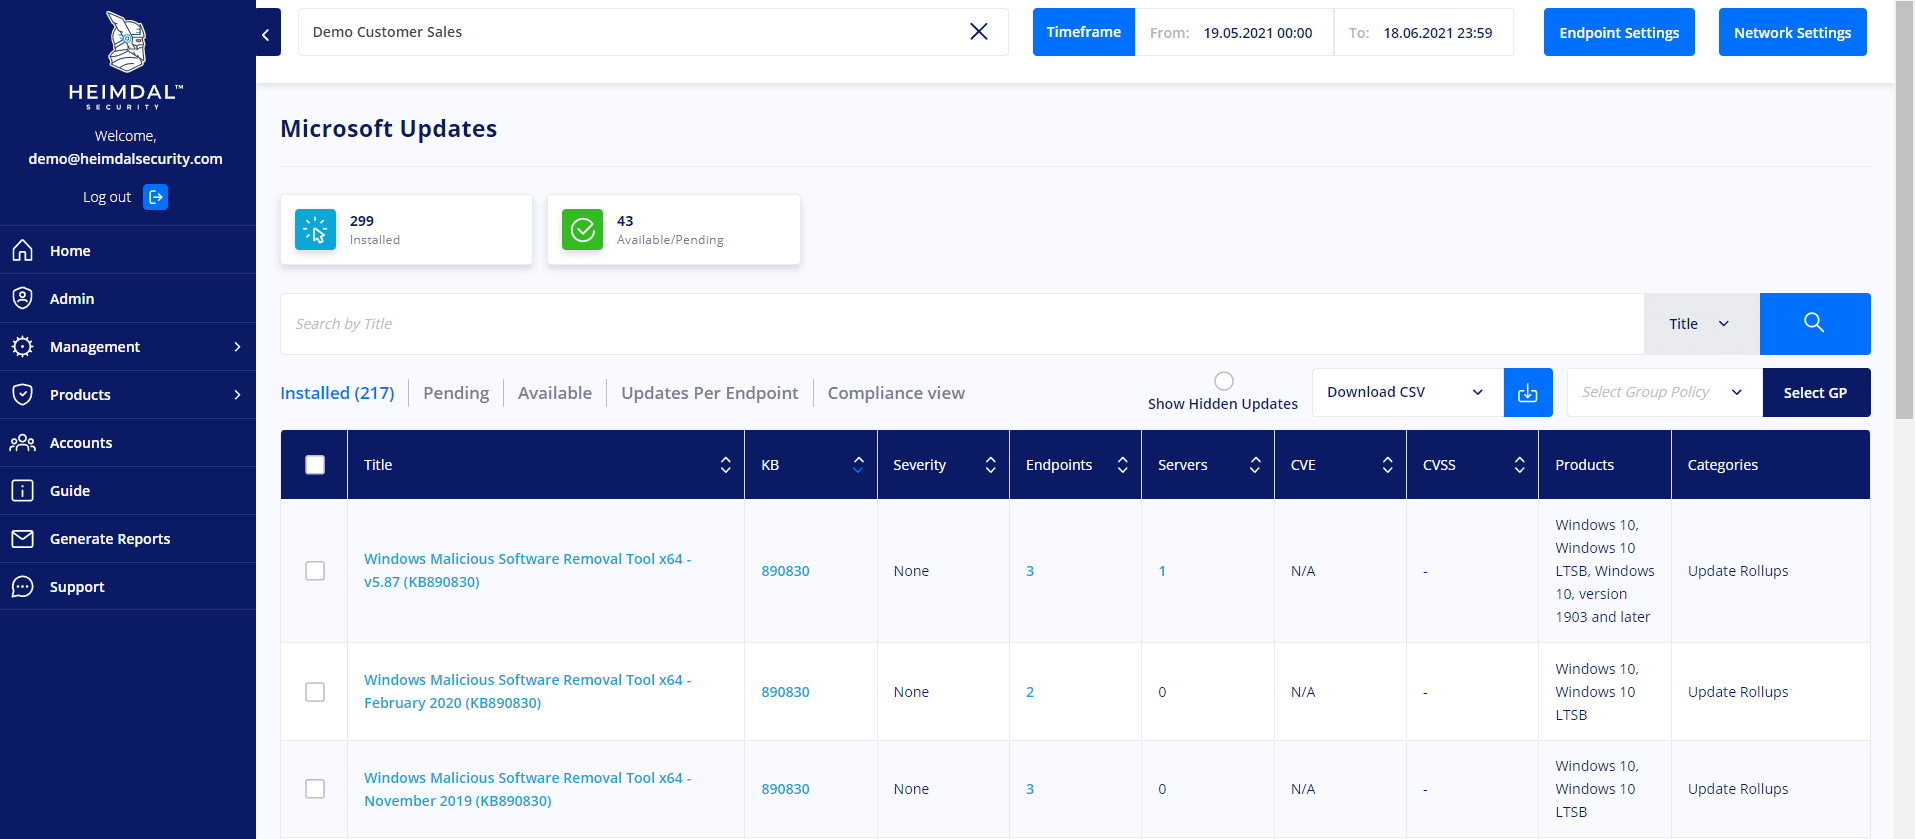Viewport: 1915px width, 839px height.
Task: Click the Generate Reports envelope icon
Action: pos(23,538)
